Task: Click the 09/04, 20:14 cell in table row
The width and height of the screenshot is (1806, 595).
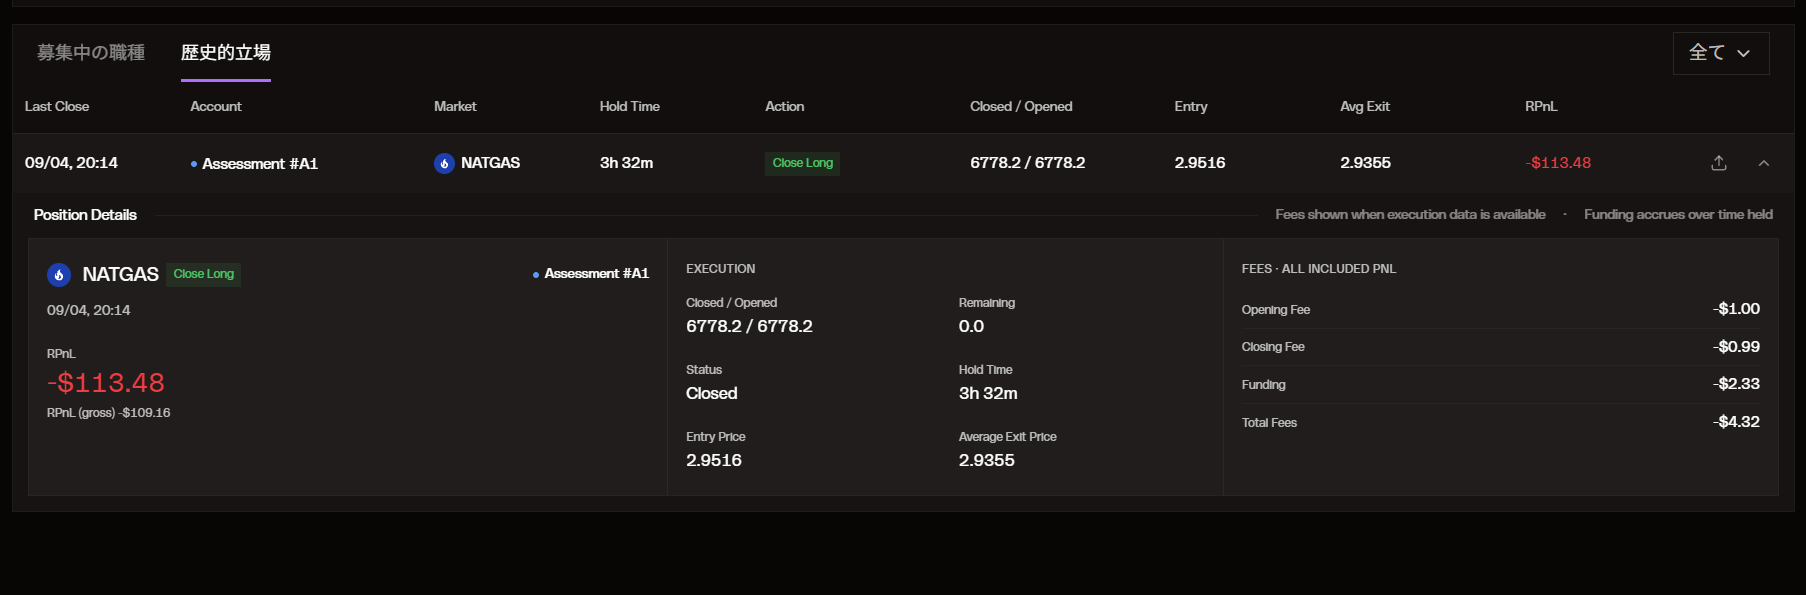Action: [x=71, y=163]
